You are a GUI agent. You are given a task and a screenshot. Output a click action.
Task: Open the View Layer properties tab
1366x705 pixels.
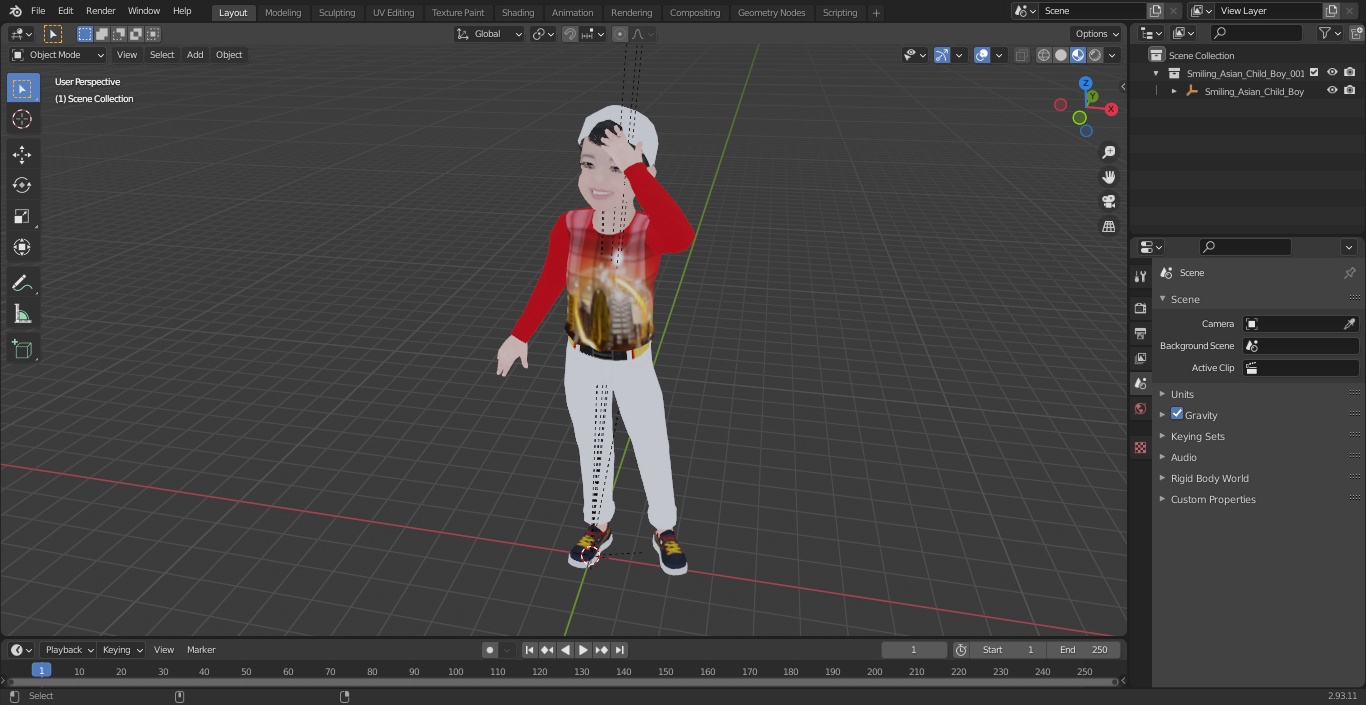pos(1140,358)
